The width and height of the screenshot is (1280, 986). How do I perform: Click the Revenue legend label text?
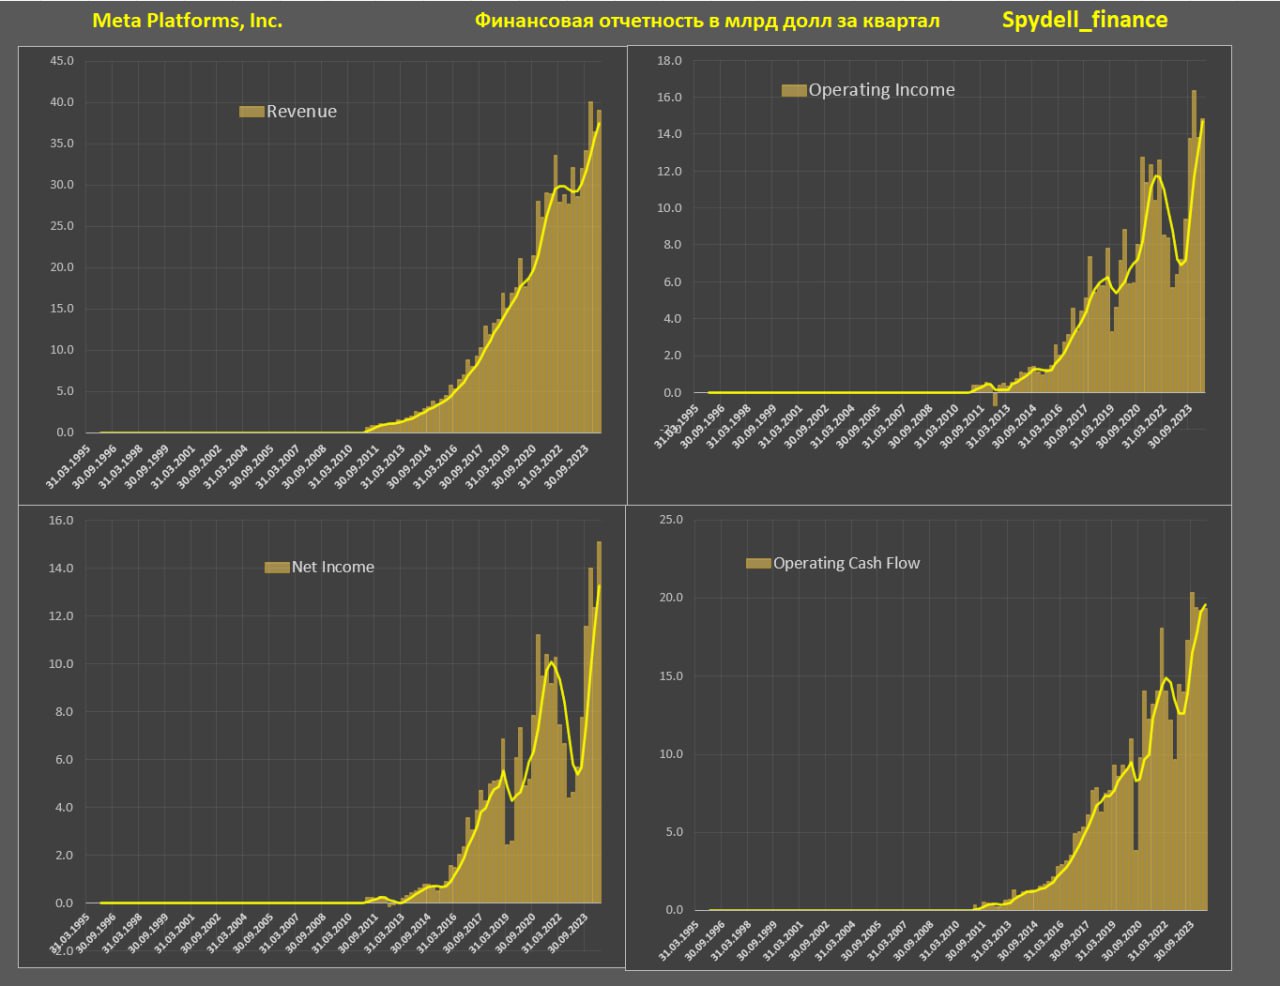pyautogui.click(x=301, y=112)
